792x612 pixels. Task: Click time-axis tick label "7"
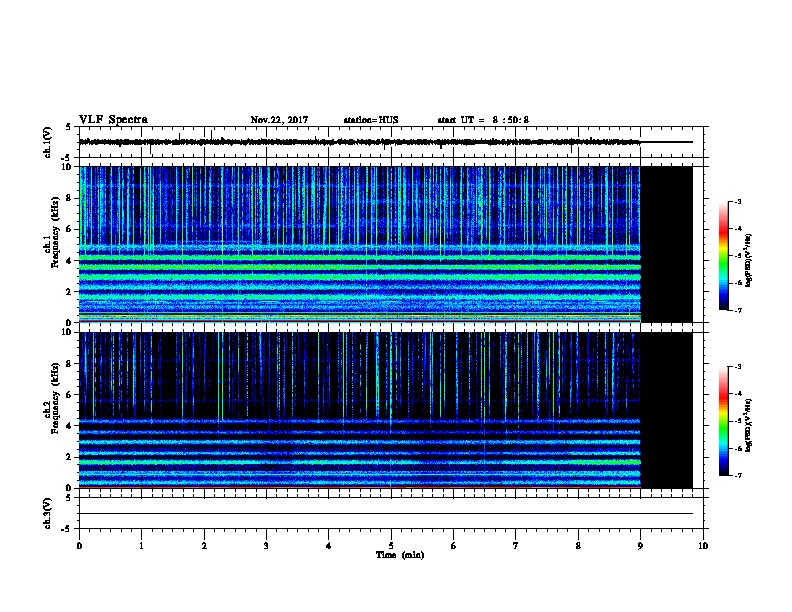pos(516,545)
